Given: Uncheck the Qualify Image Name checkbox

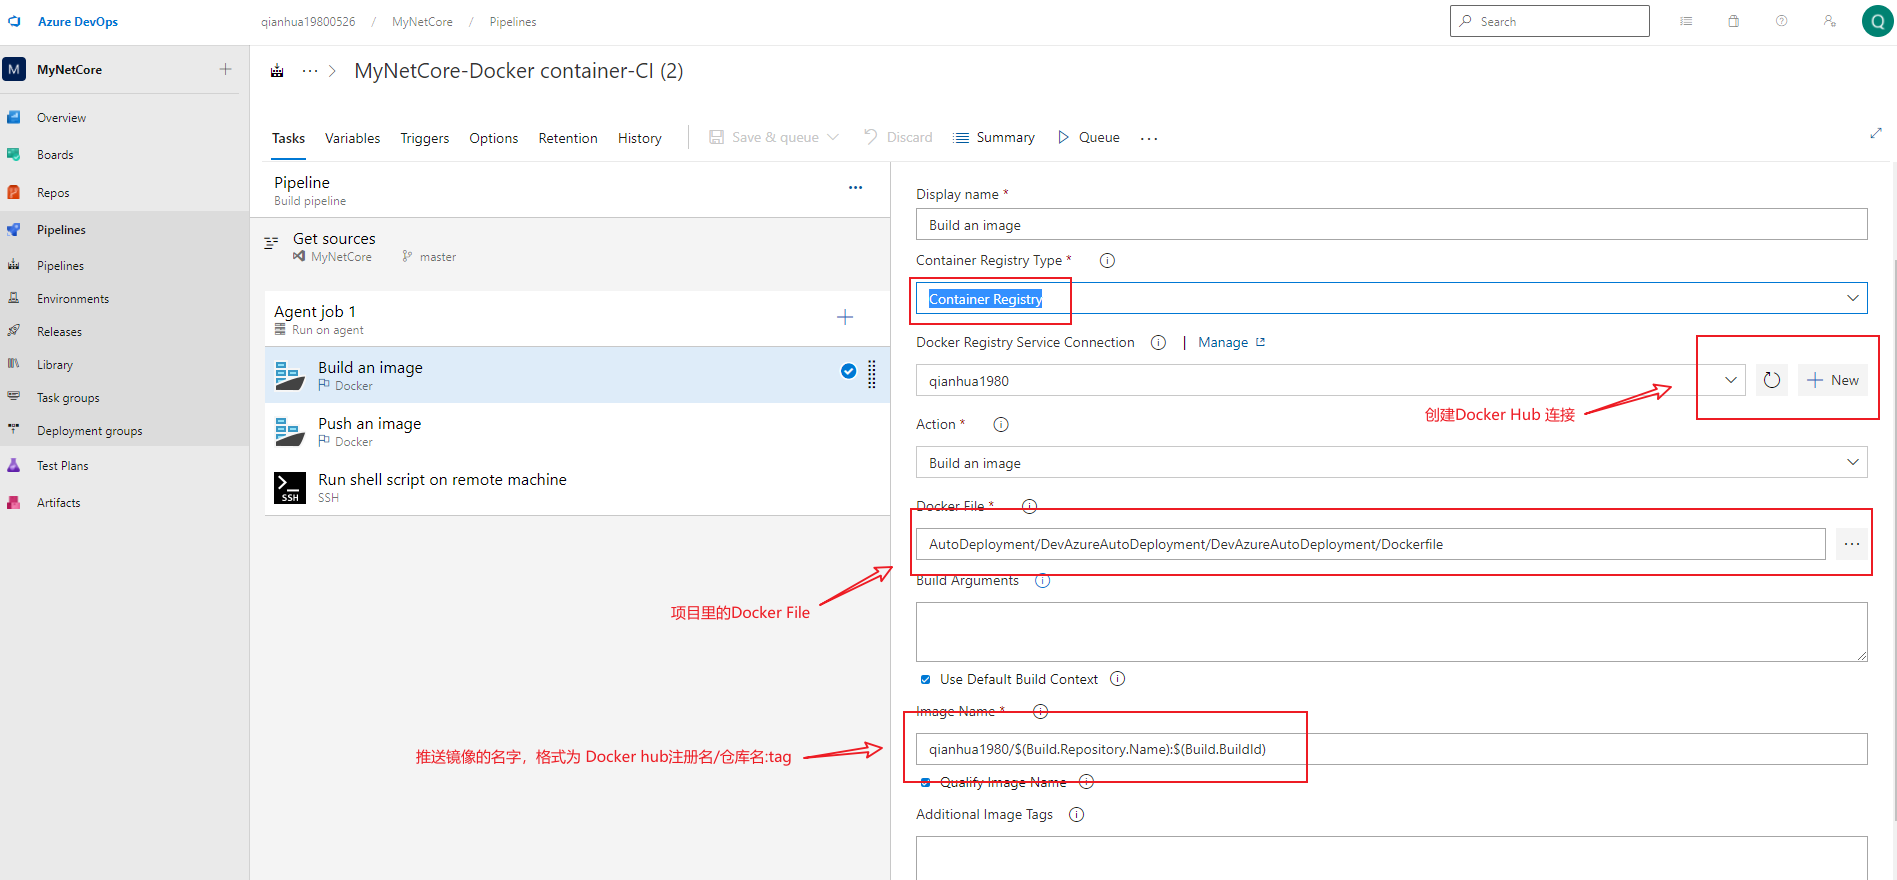Looking at the screenshot, I should (x=925, y=782).
